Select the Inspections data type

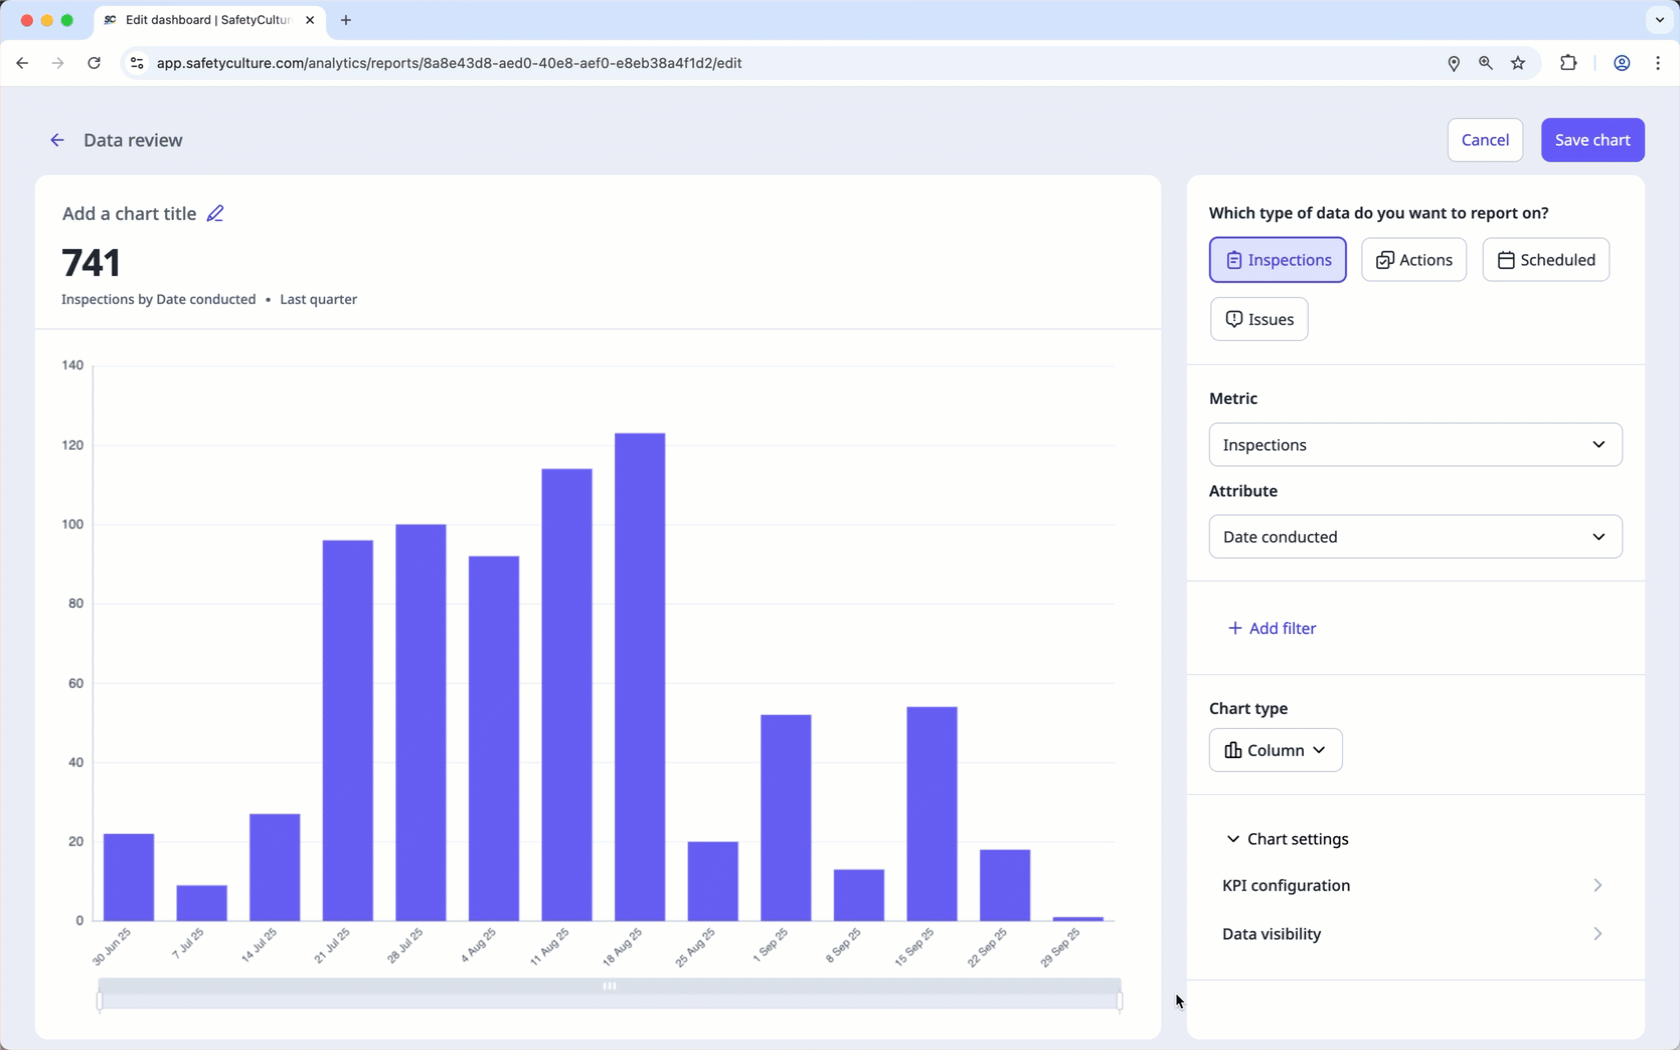coord(1277,260)
